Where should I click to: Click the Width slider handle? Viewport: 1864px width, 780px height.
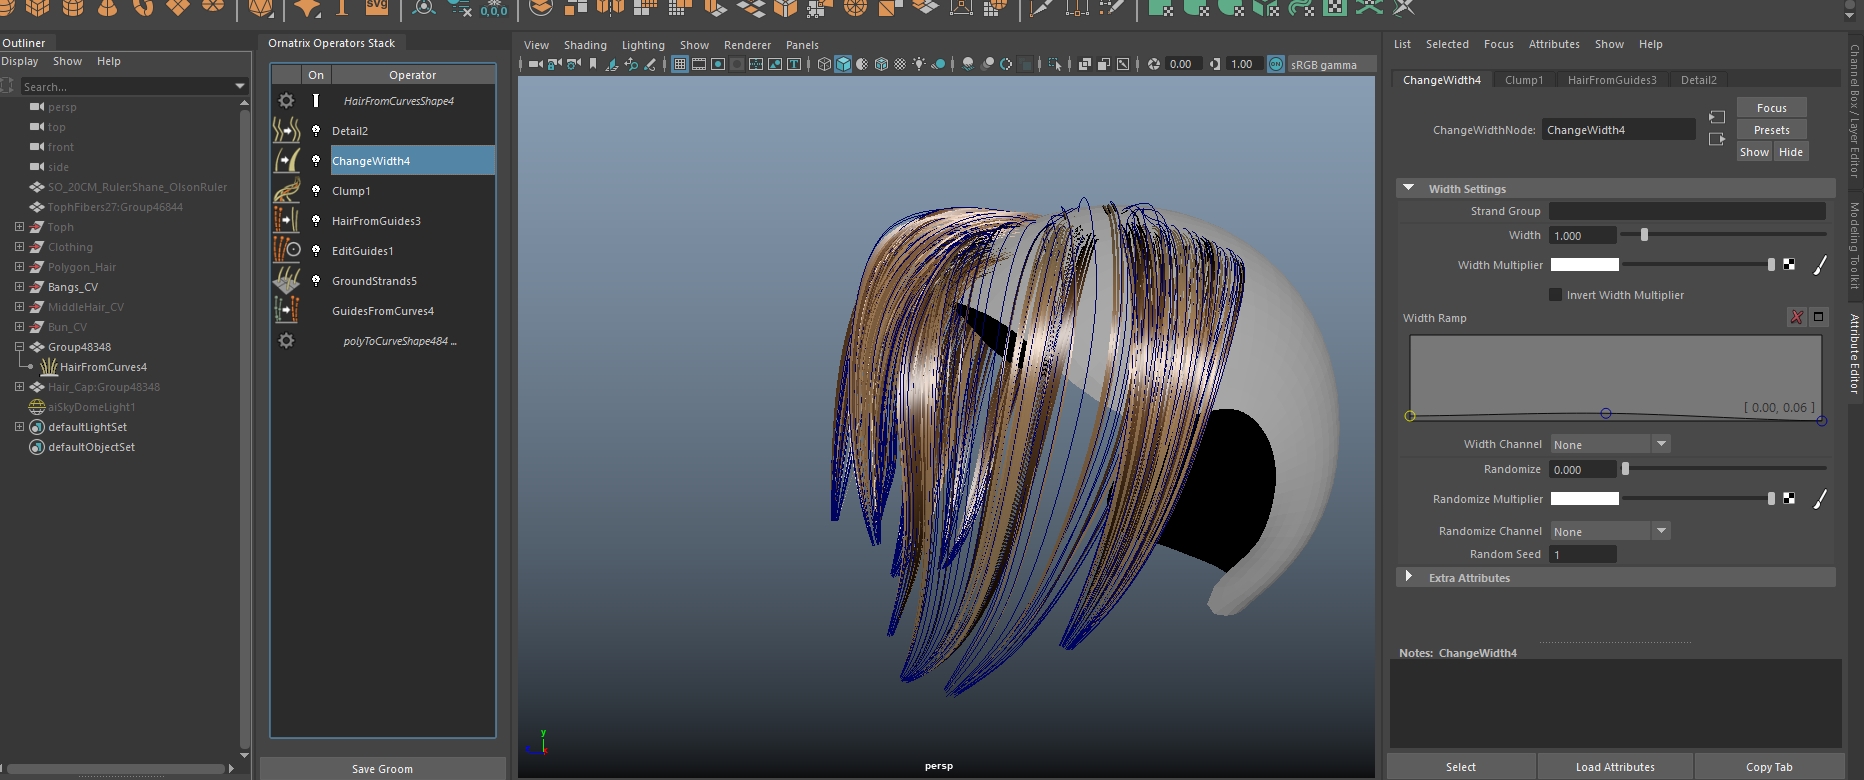tap(1644, 235)
